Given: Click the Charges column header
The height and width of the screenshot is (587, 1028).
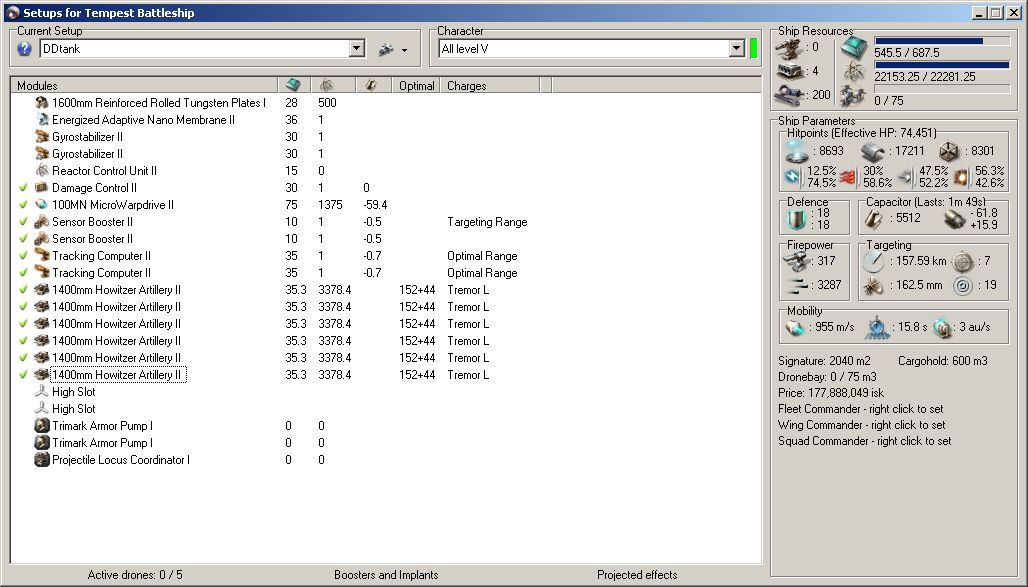Looking at the screenshot, I should point(490,85).
